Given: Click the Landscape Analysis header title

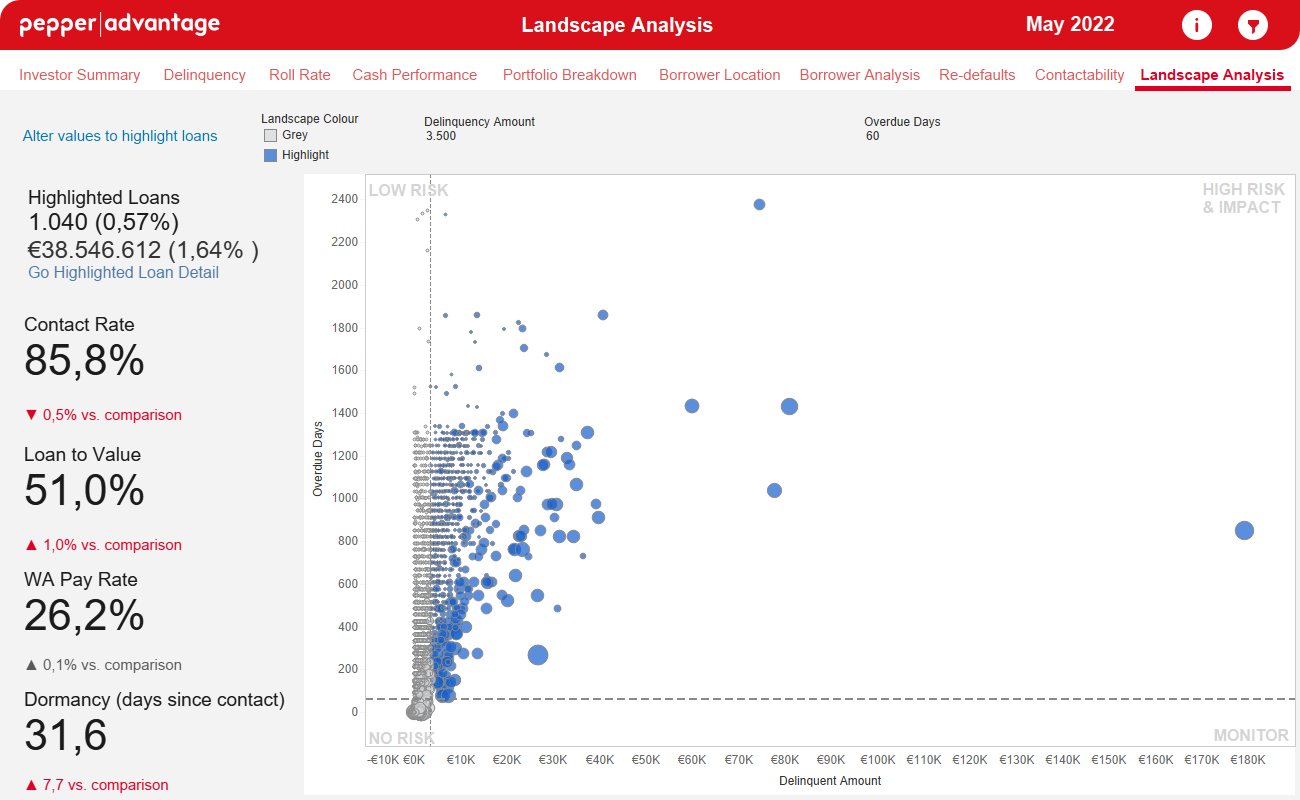Looking at the screenshot, I should (617, 25).
